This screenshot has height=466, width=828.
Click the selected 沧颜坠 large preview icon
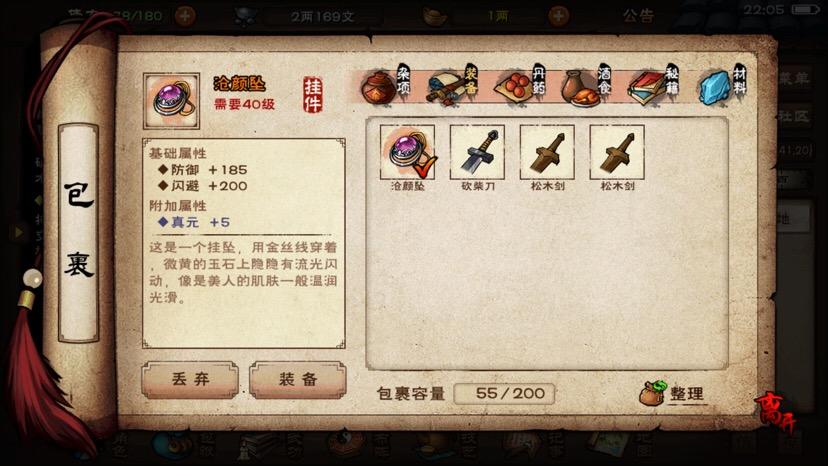click(x=172, y=101)
